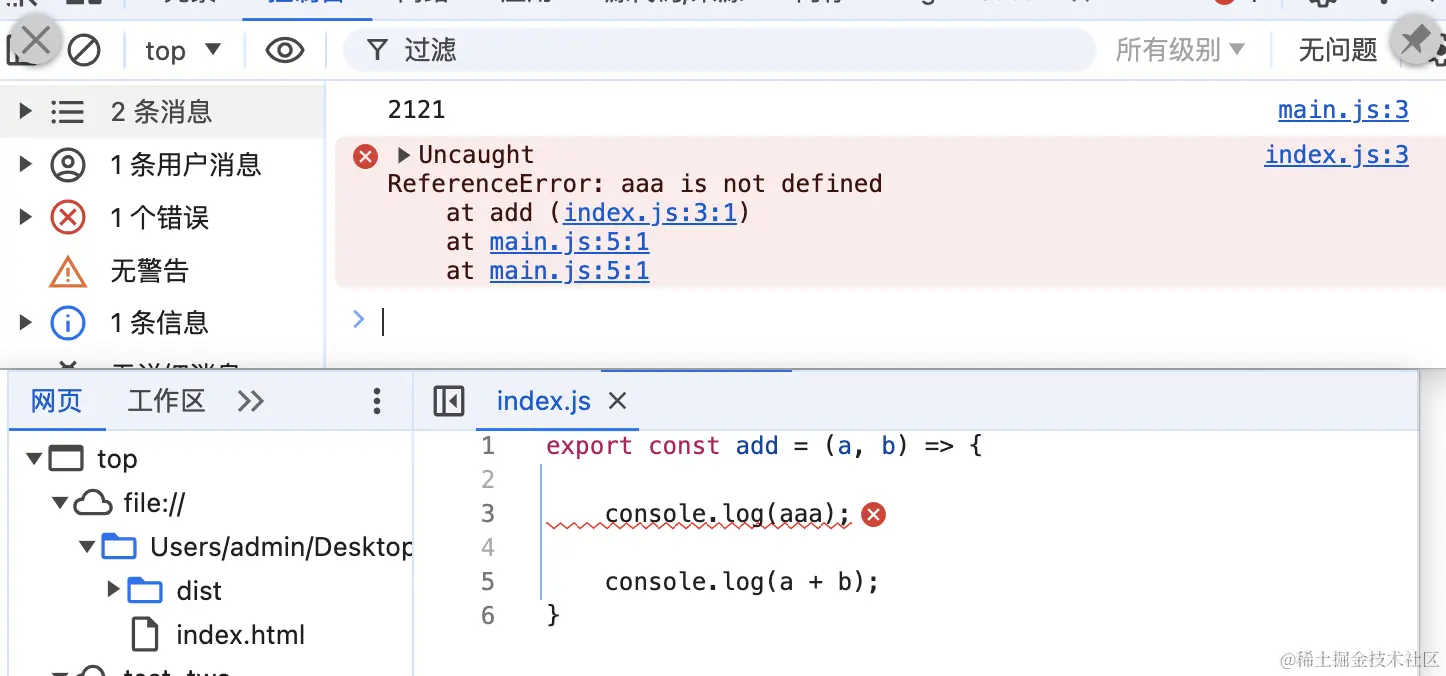Collapse the top frame tree node
The image size is (1446, 676).
tap(35, 459)
